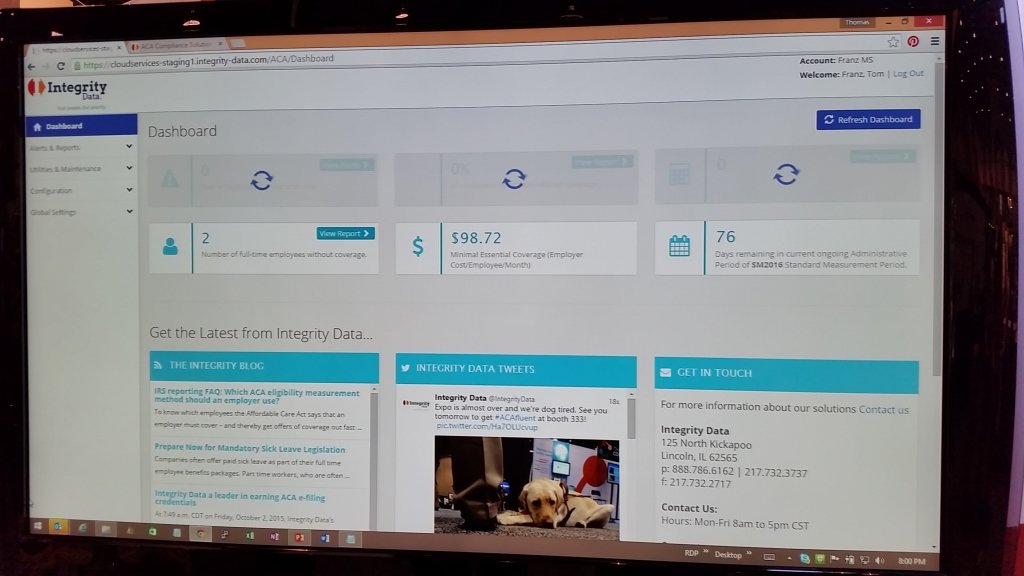This screenshot has height=576, width=1024.
Task: Click the calendar icon beside 76 days
Action: point(679,246)
